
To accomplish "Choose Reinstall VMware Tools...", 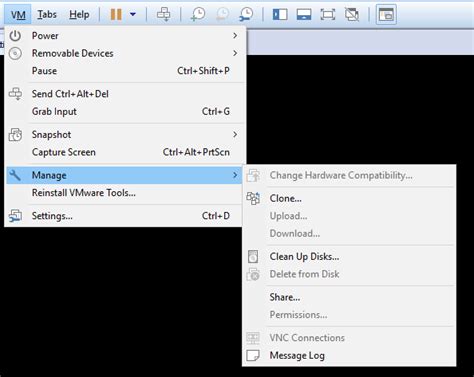I will pyautogui.click(x=125, y=193).
